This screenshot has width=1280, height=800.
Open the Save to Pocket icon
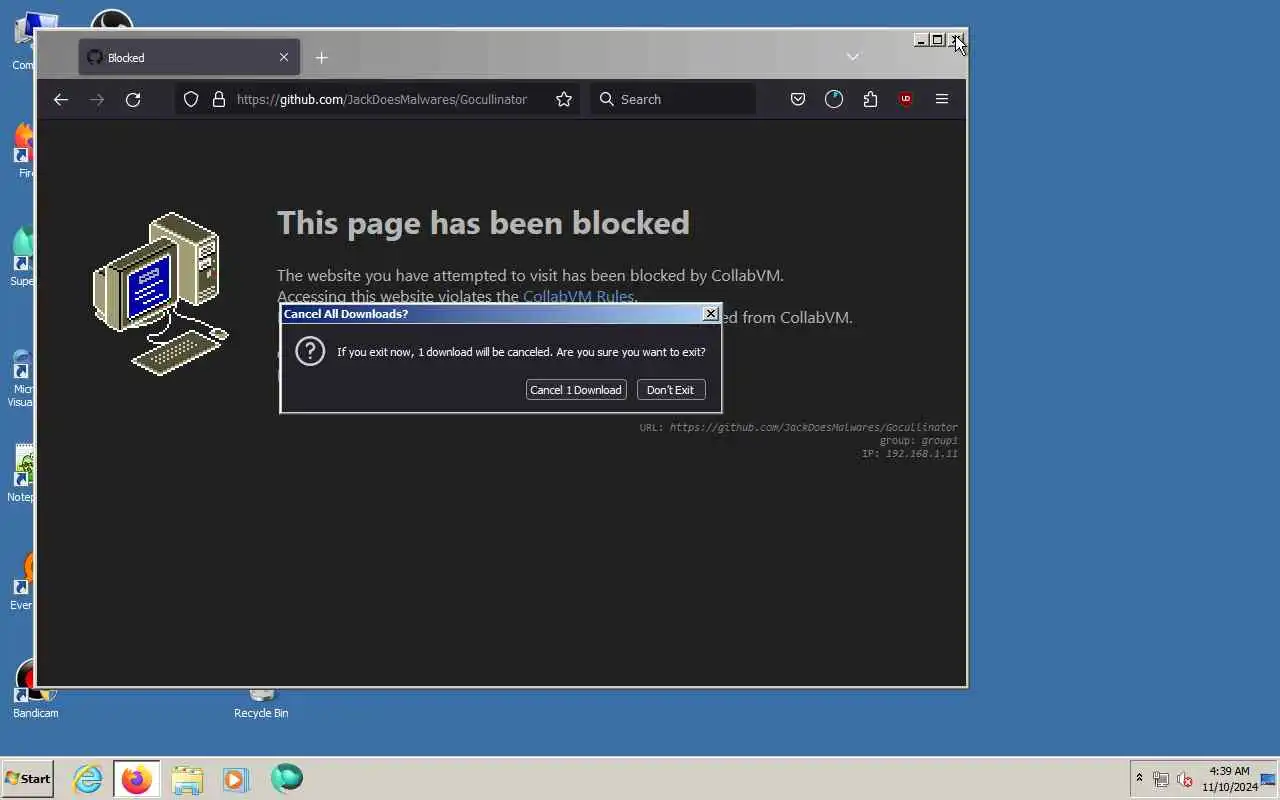point(798,99)
